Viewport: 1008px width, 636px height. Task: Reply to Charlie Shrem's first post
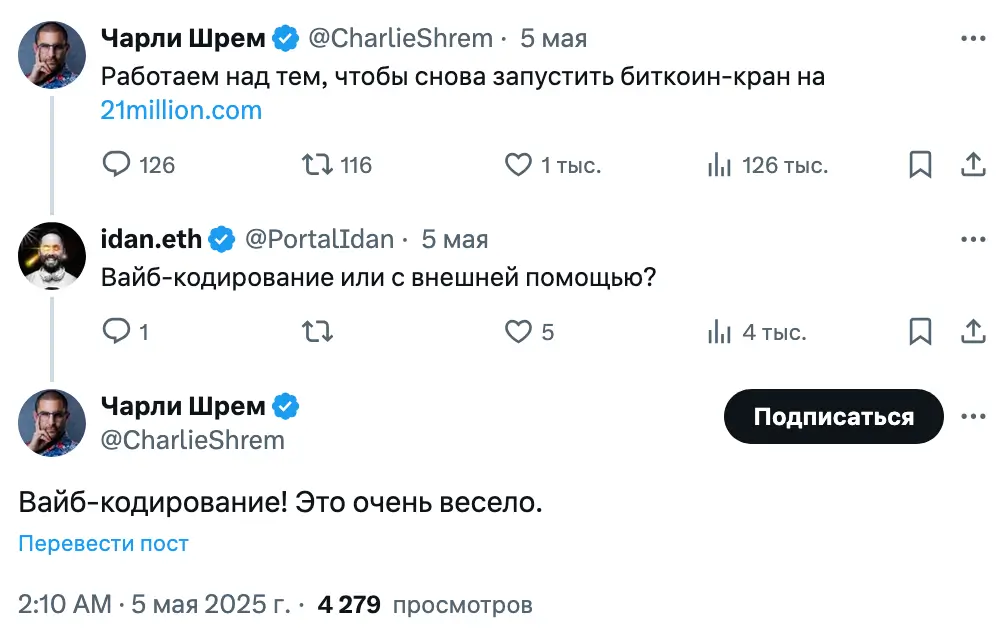click(118, 165)
